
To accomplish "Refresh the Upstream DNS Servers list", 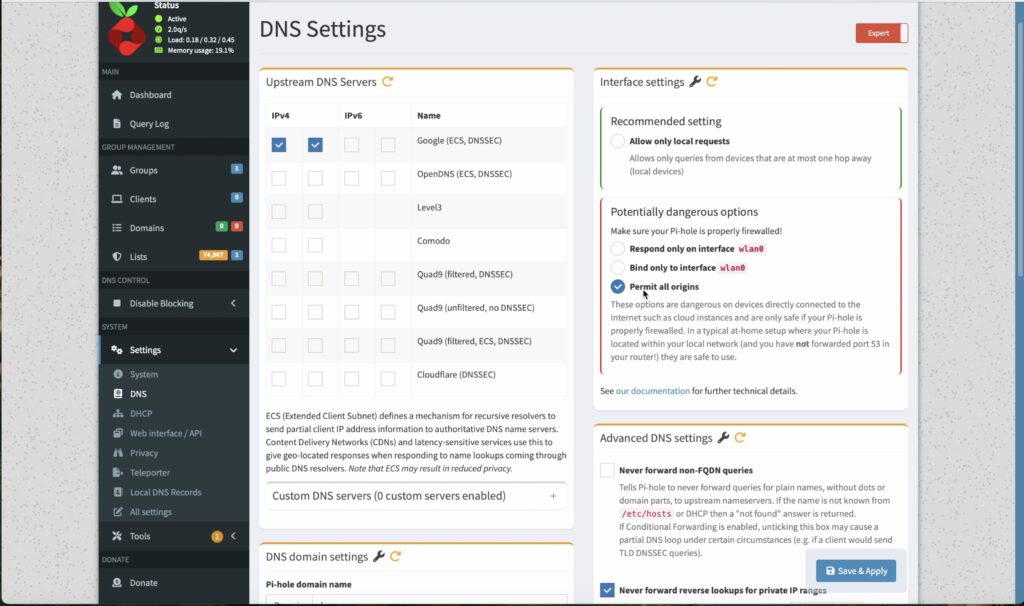I will pos(389,83).
